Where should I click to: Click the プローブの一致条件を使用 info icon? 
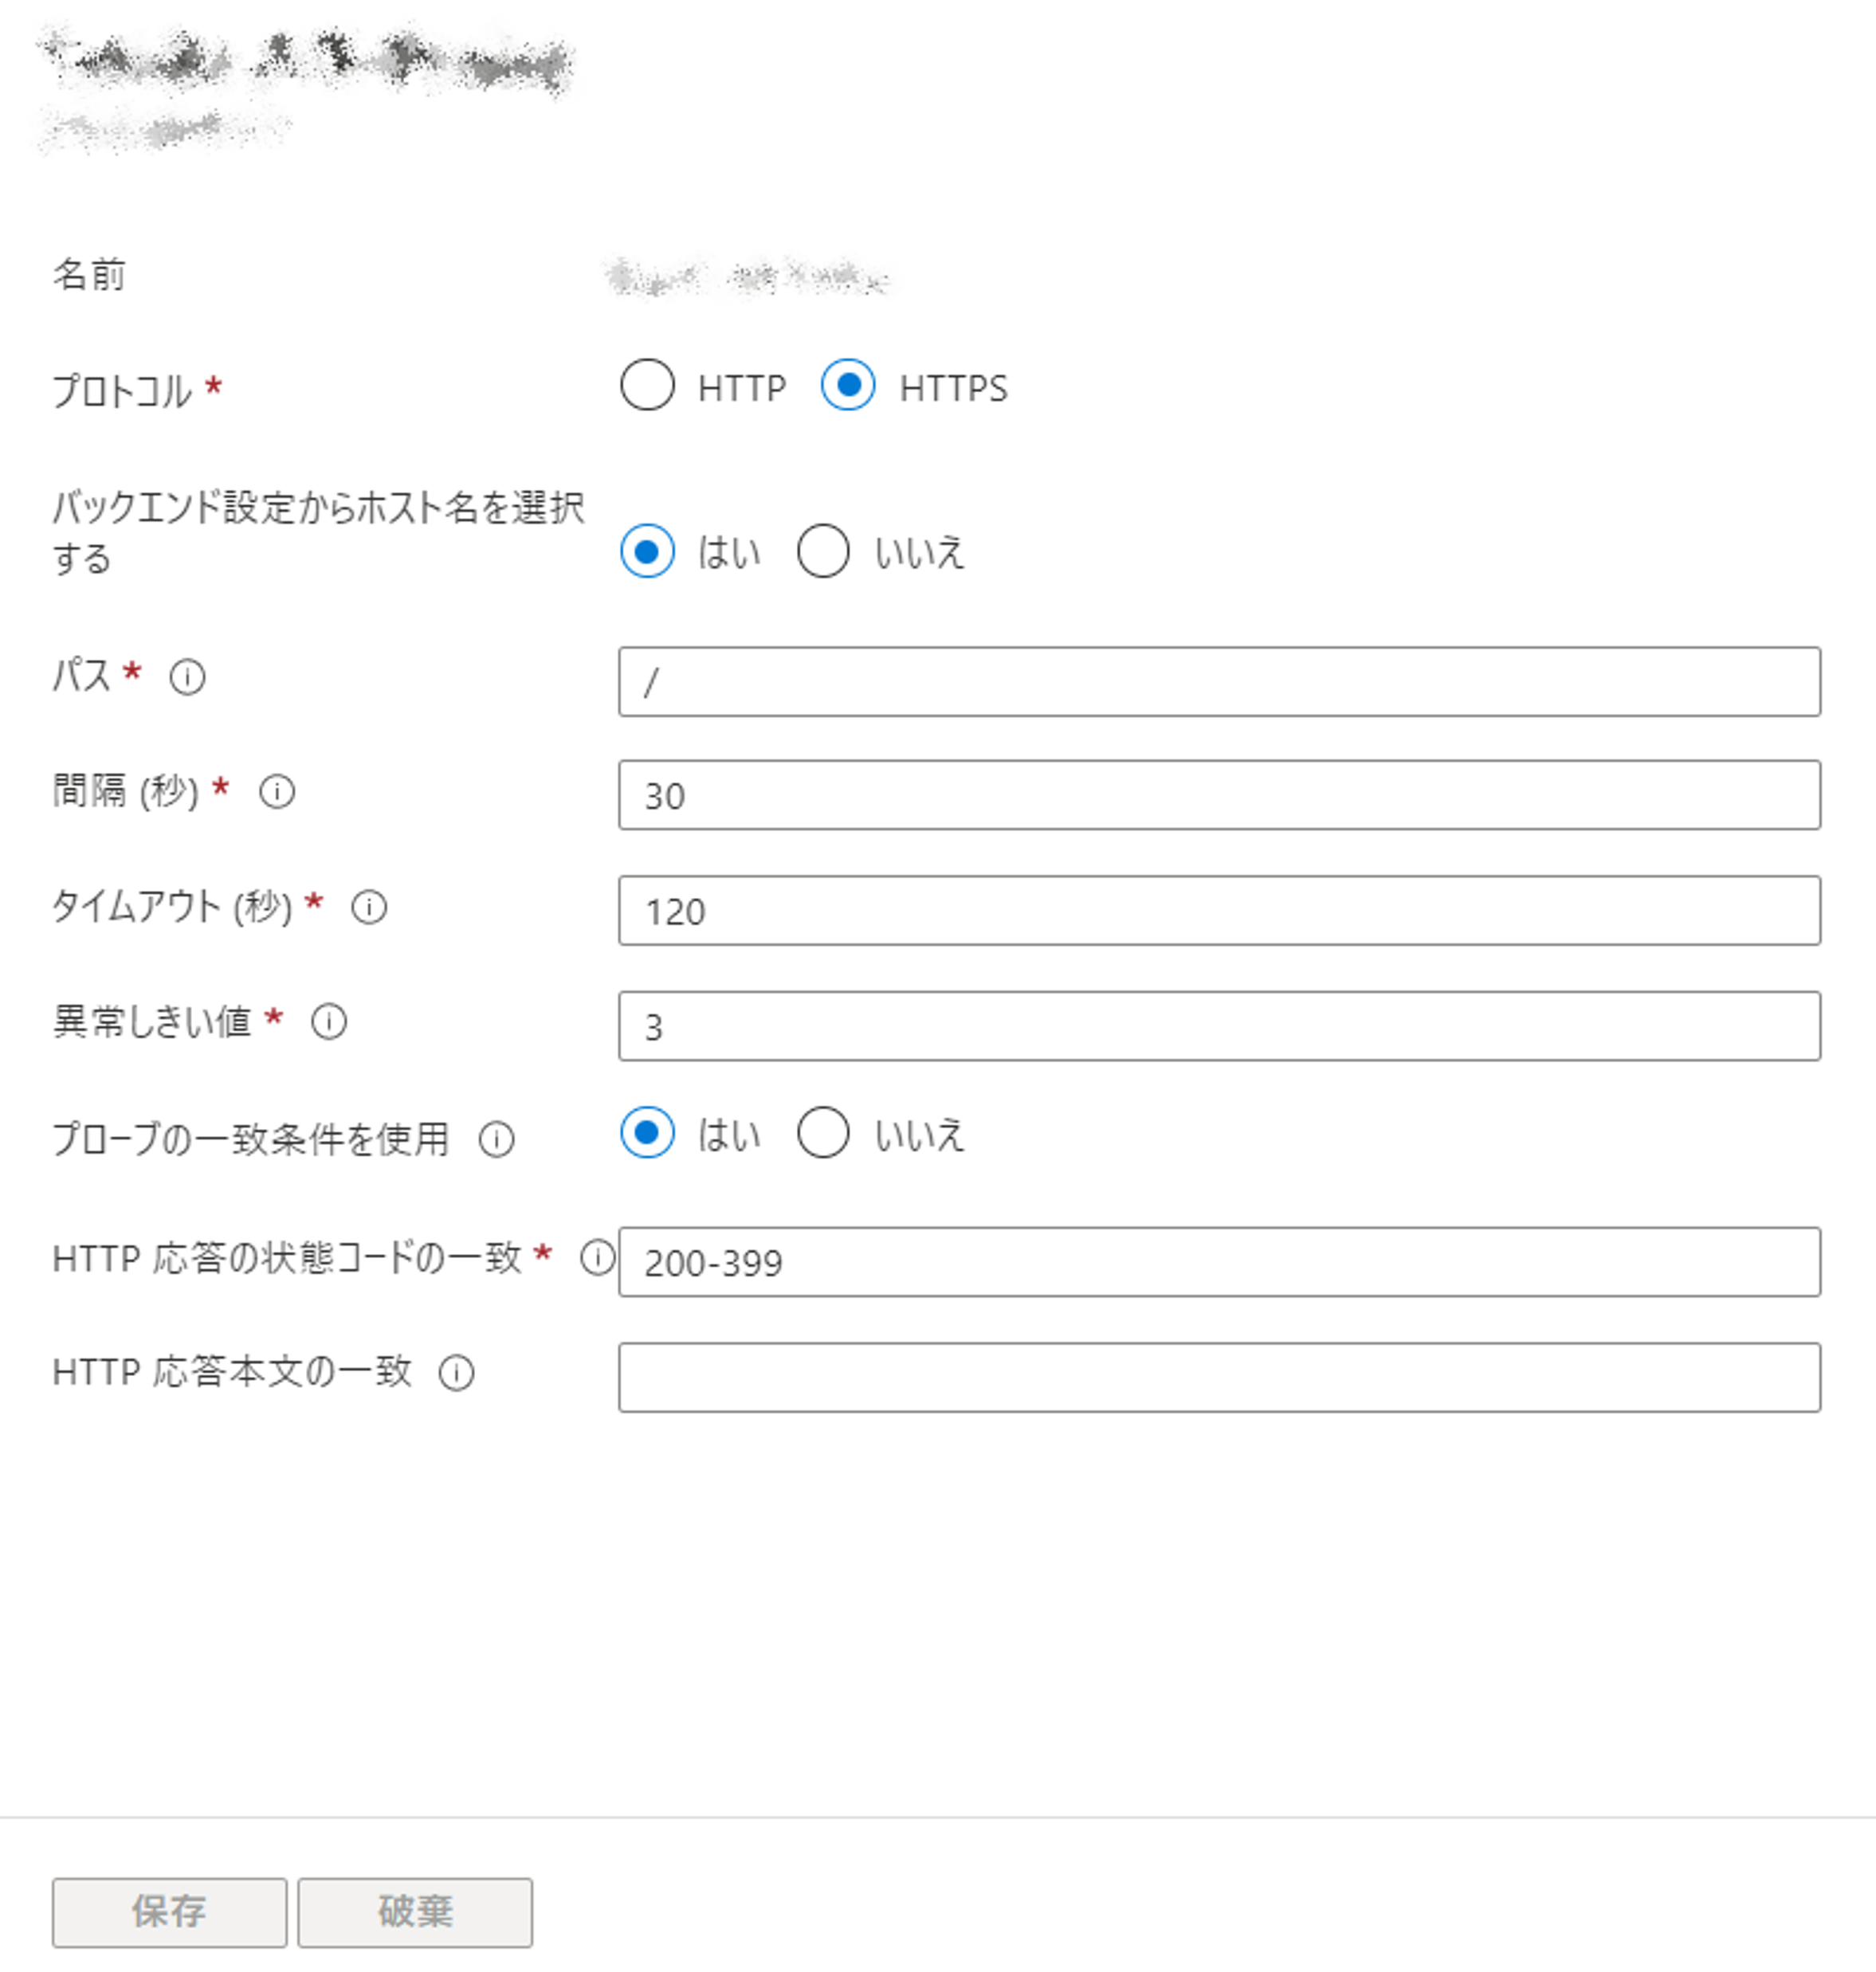click(496, 1138)
